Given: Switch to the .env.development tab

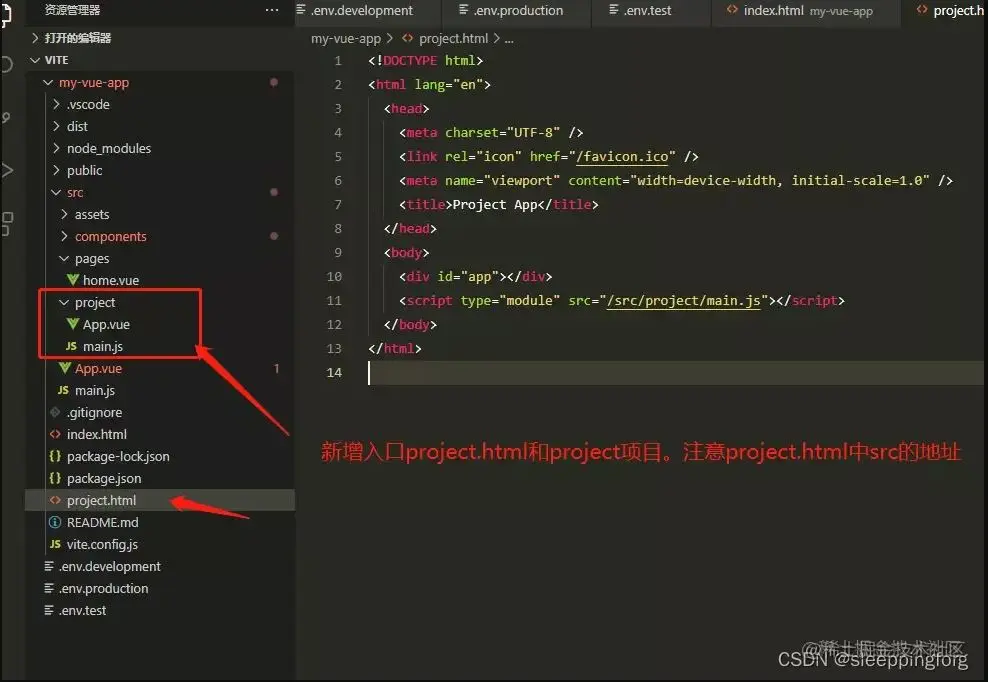Looking at the screenshot, I should (x=367, y=11).
